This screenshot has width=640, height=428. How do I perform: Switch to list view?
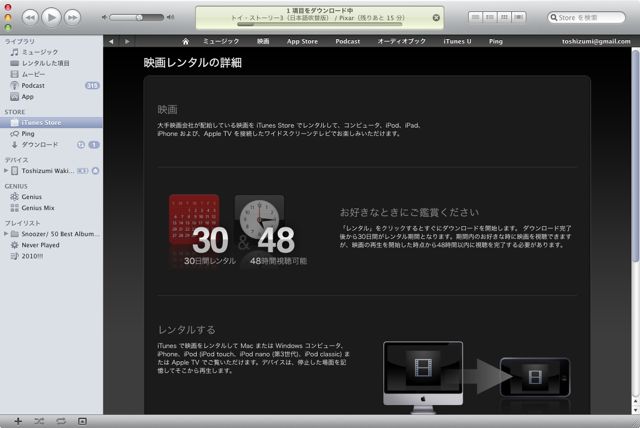[475, 17]
